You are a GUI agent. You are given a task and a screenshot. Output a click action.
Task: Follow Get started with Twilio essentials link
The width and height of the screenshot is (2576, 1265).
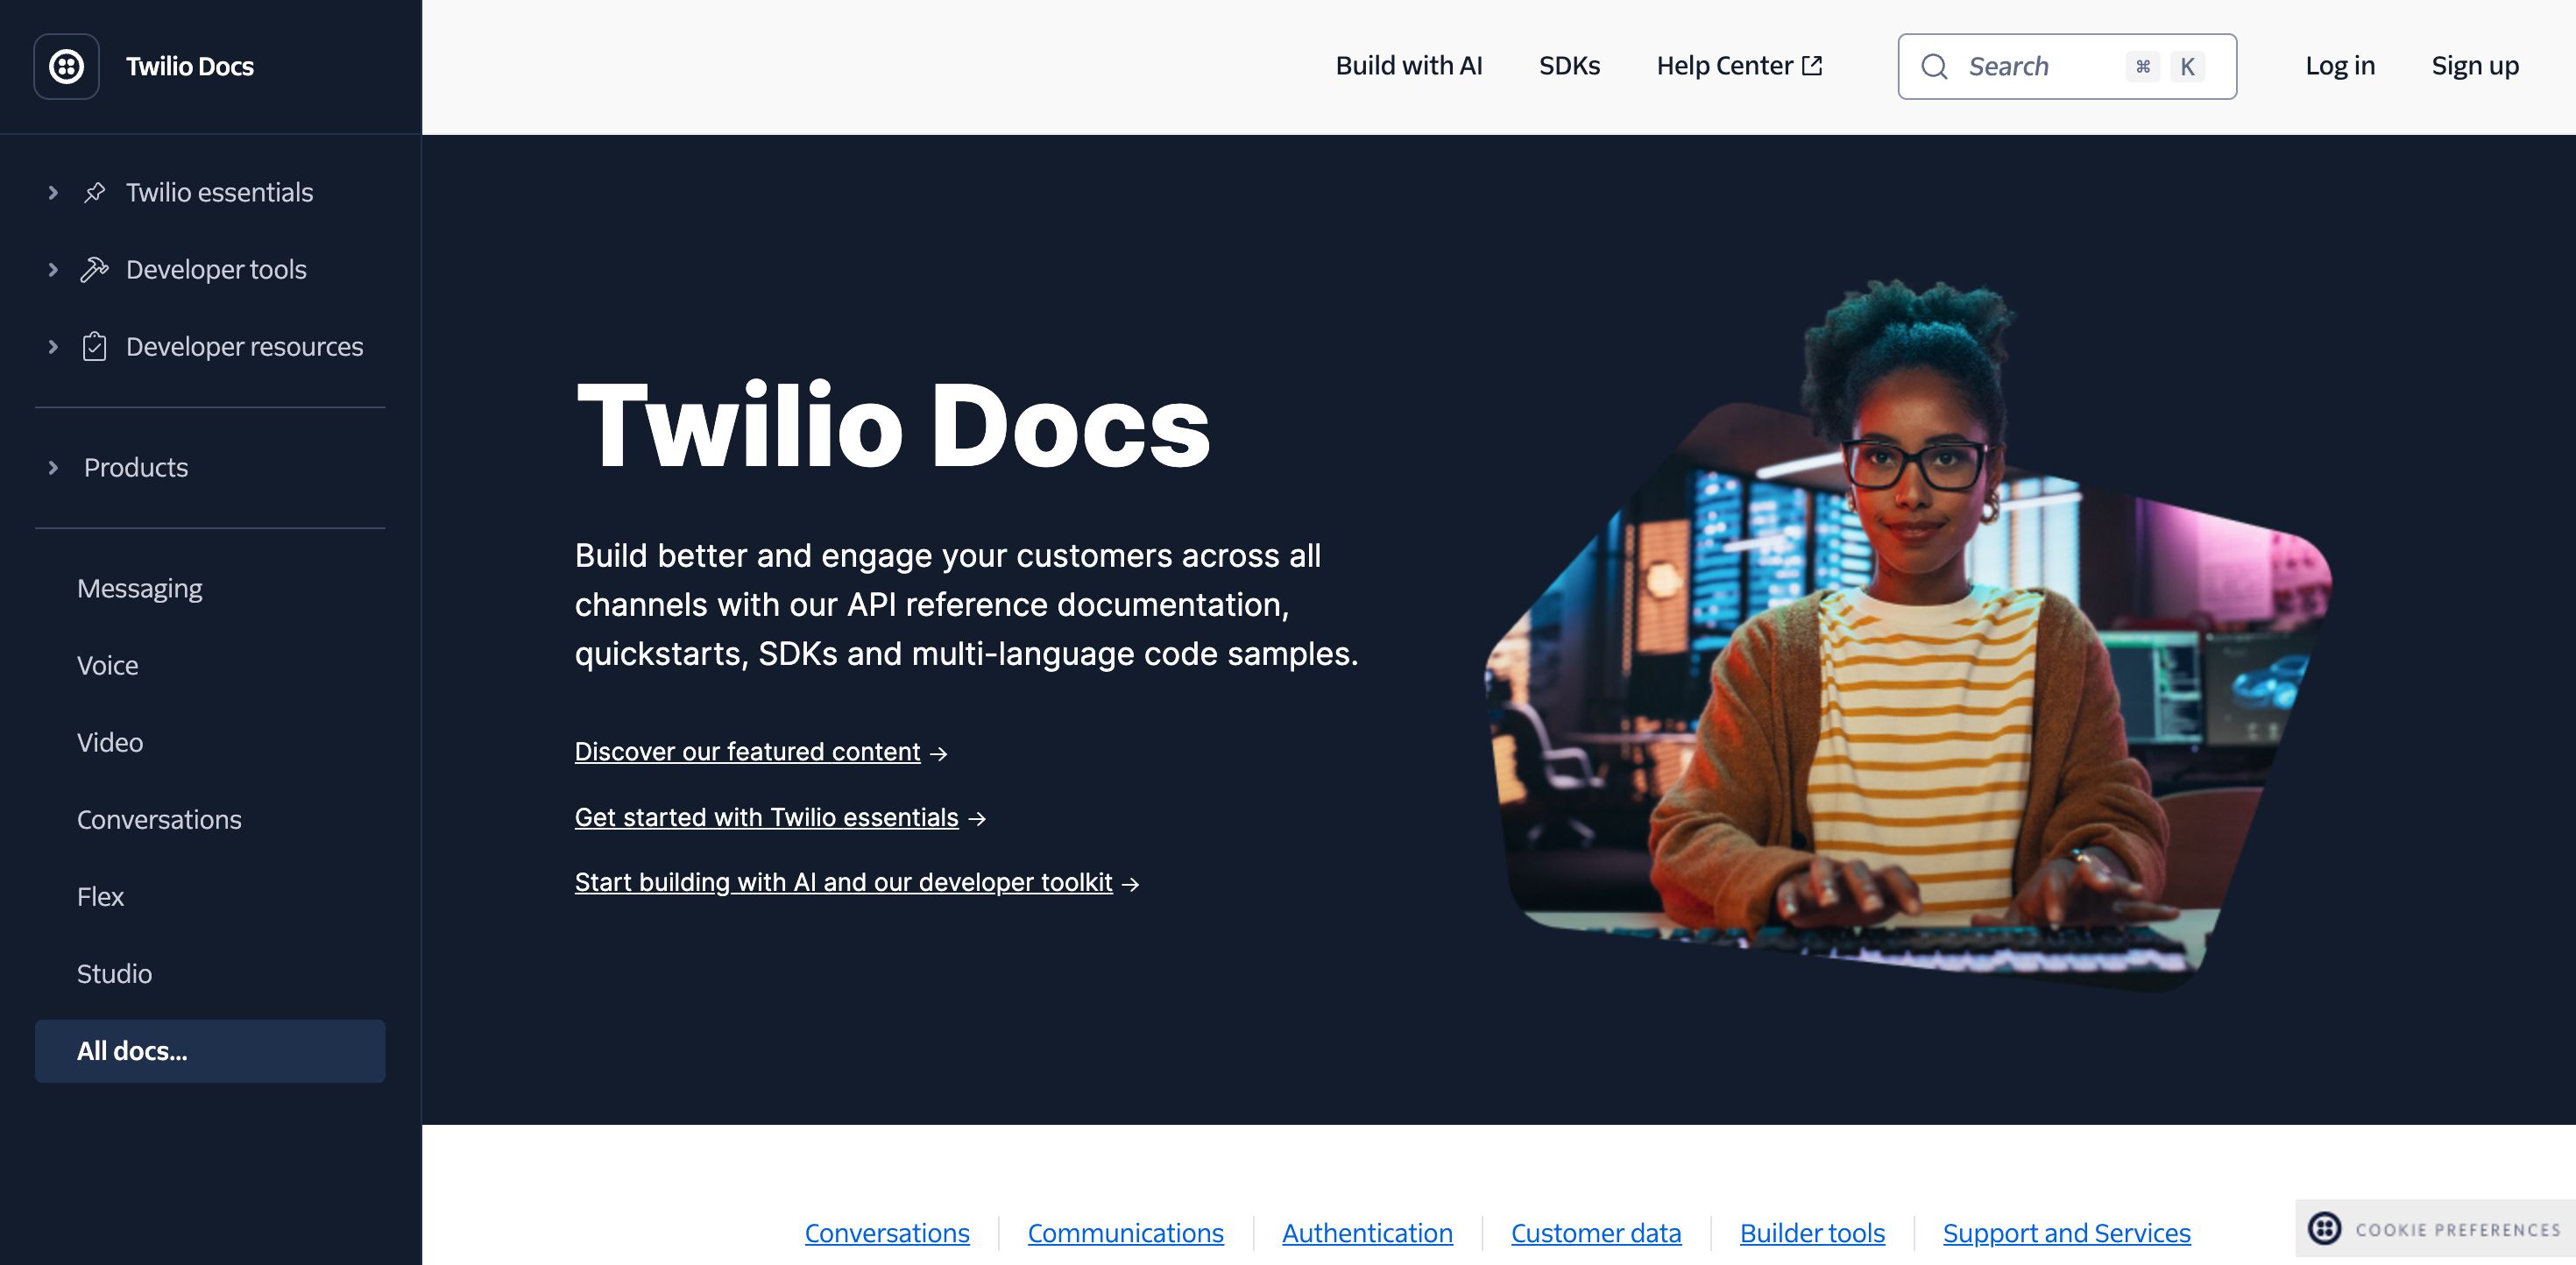click(766, 818)
